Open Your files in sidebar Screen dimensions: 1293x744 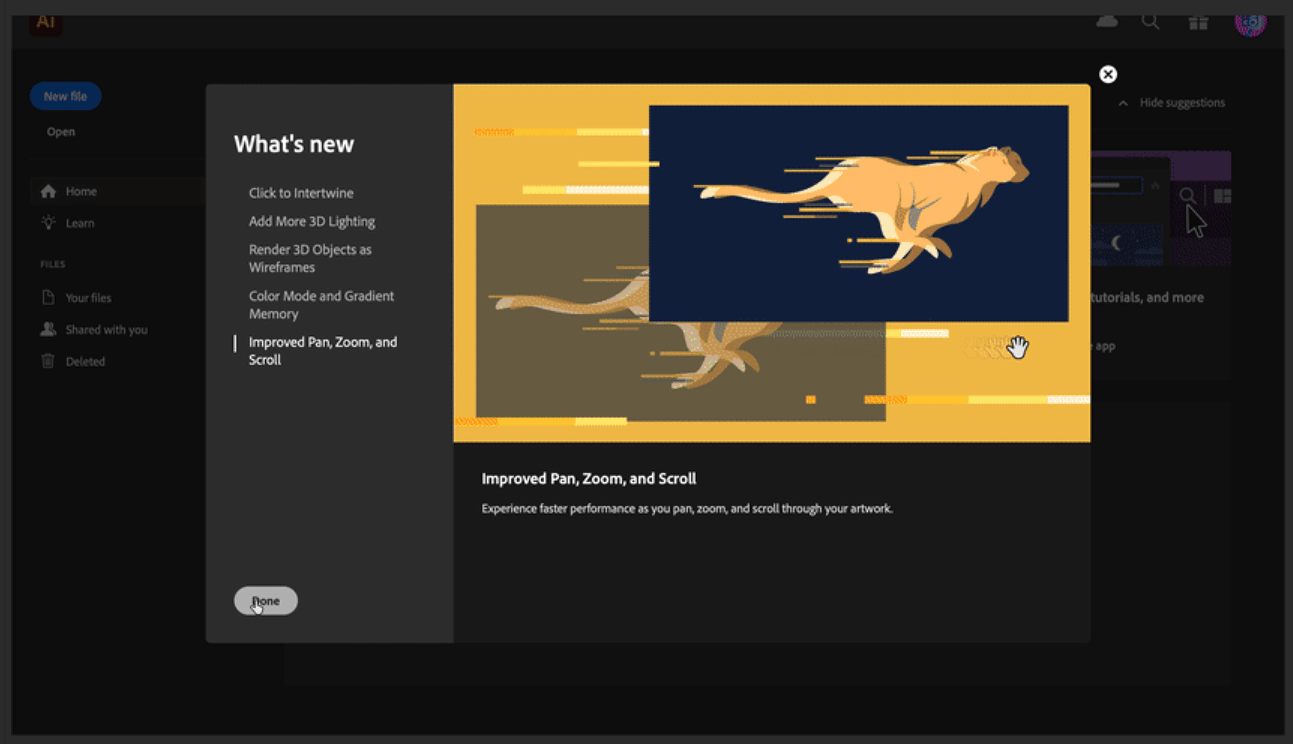coord(87,297)
